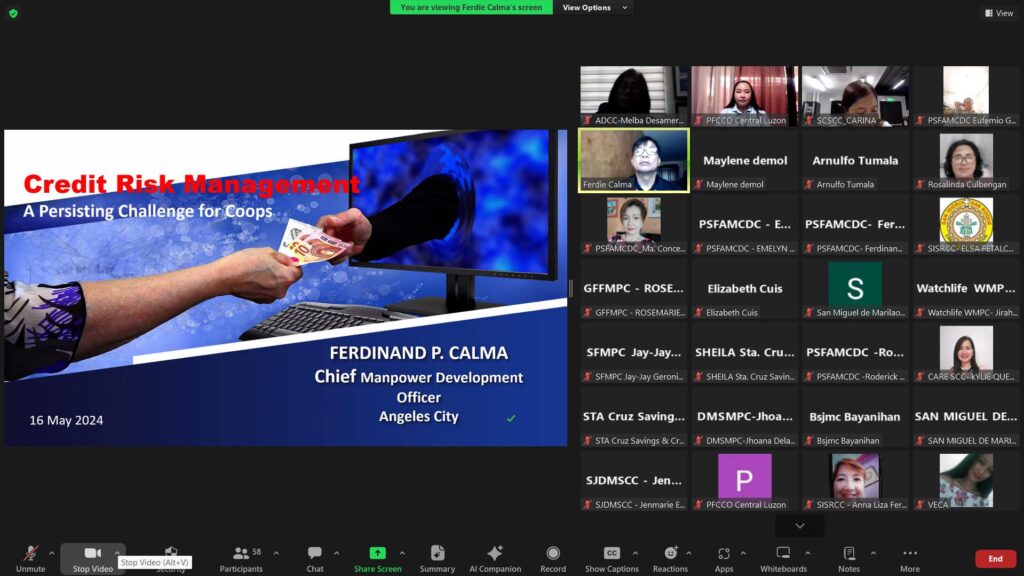The image size is (1024, 576).
Task: Click the red End meeting button
Action: 995,558
